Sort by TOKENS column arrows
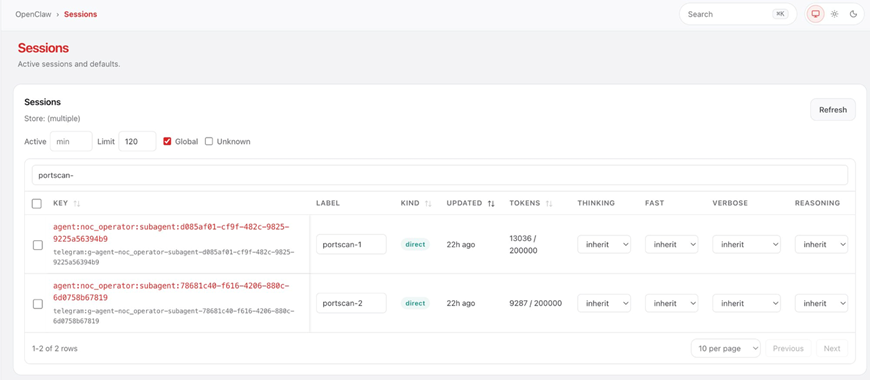 [549, 204]
